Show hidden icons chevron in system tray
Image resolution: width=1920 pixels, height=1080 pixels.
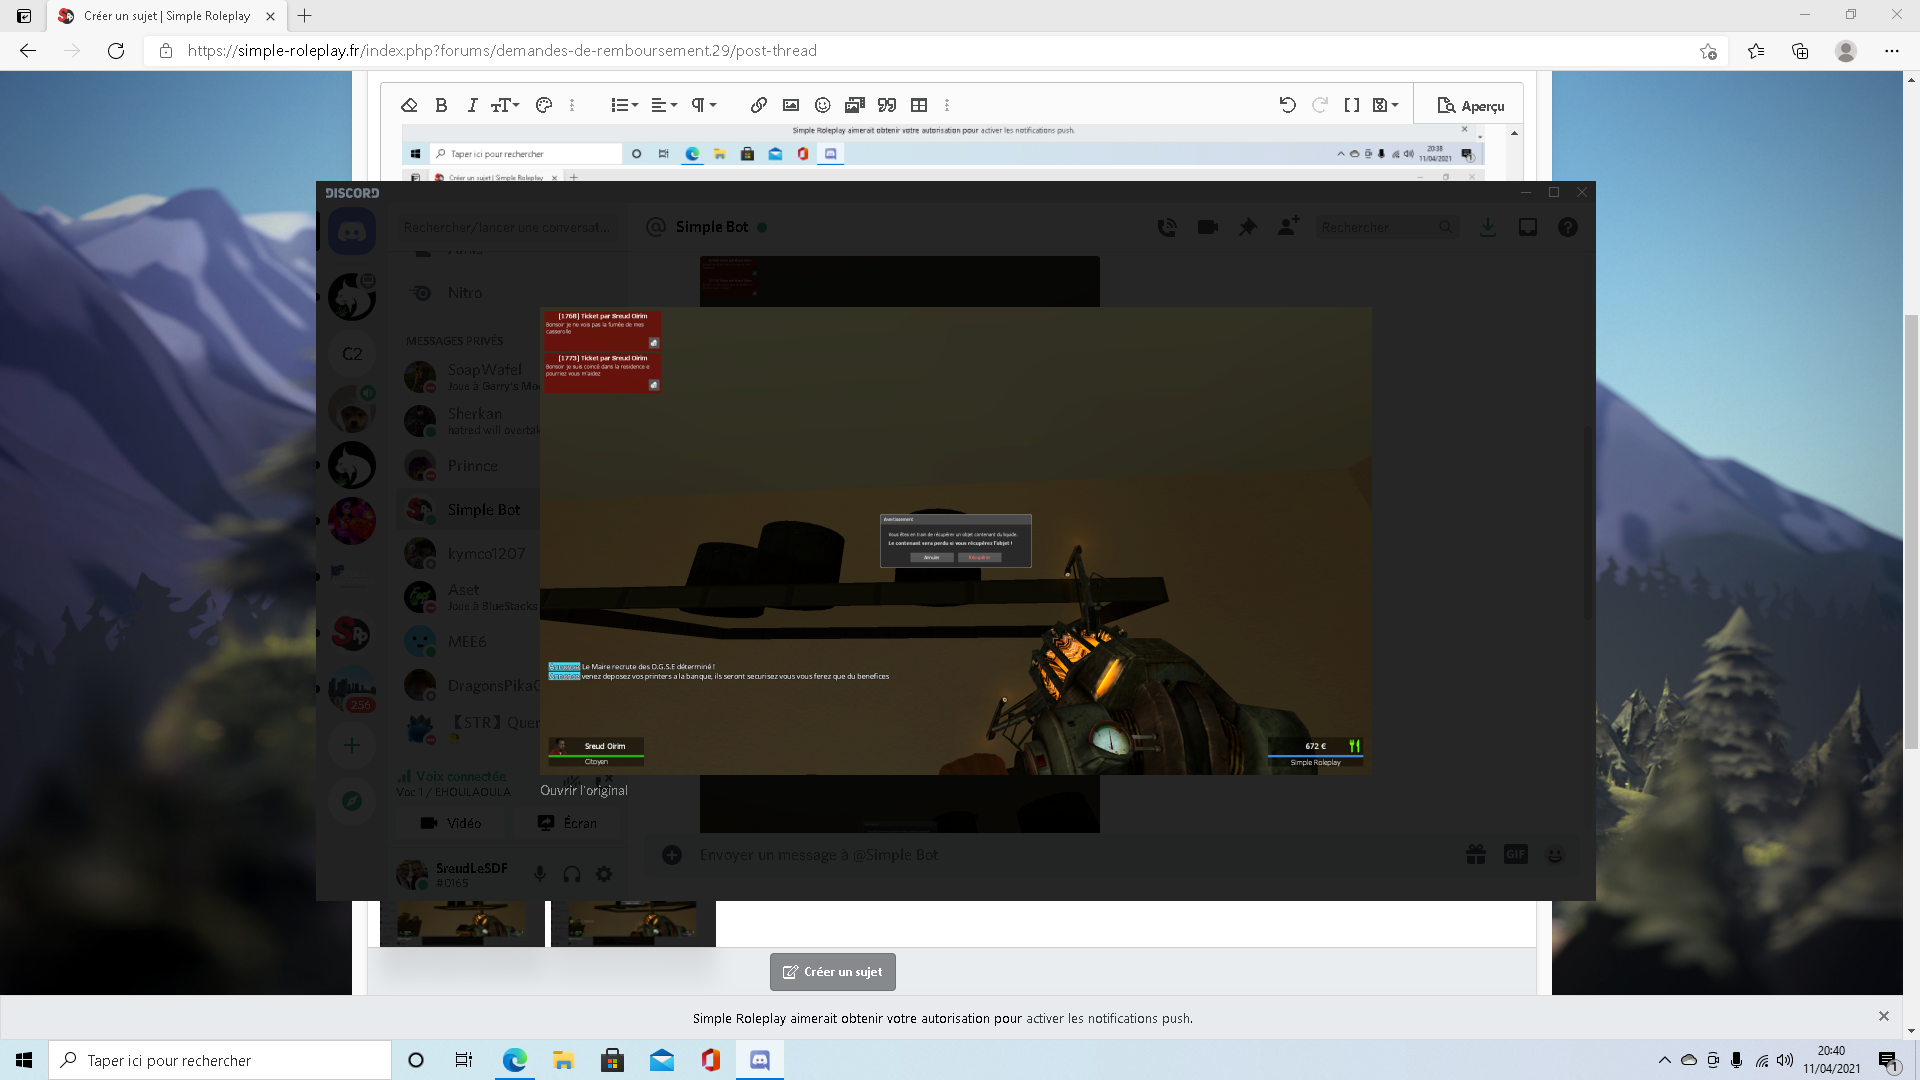pos(1664,1060)
